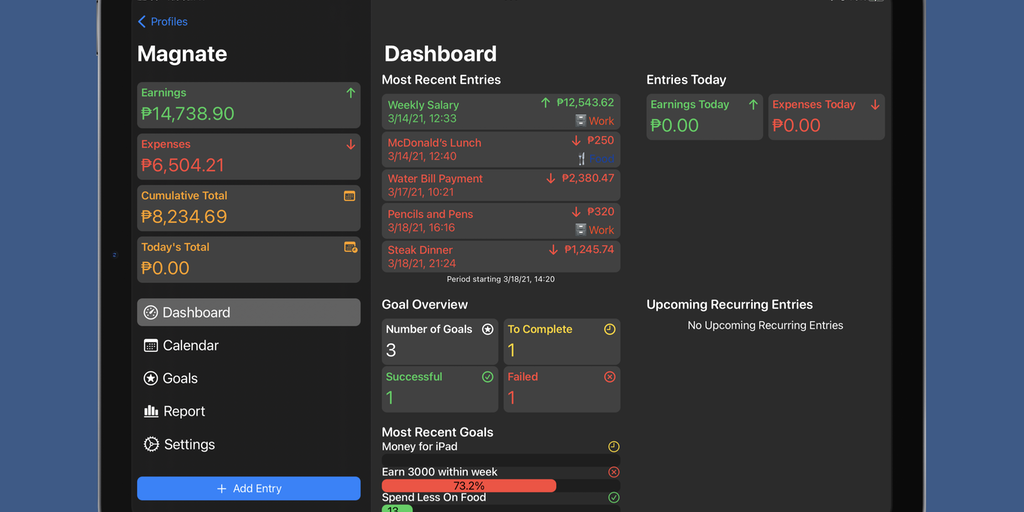Select Dashboard in the sidebar
Image resolution: width=1024 pixels, height=512 pixels.
pos(248,312)
